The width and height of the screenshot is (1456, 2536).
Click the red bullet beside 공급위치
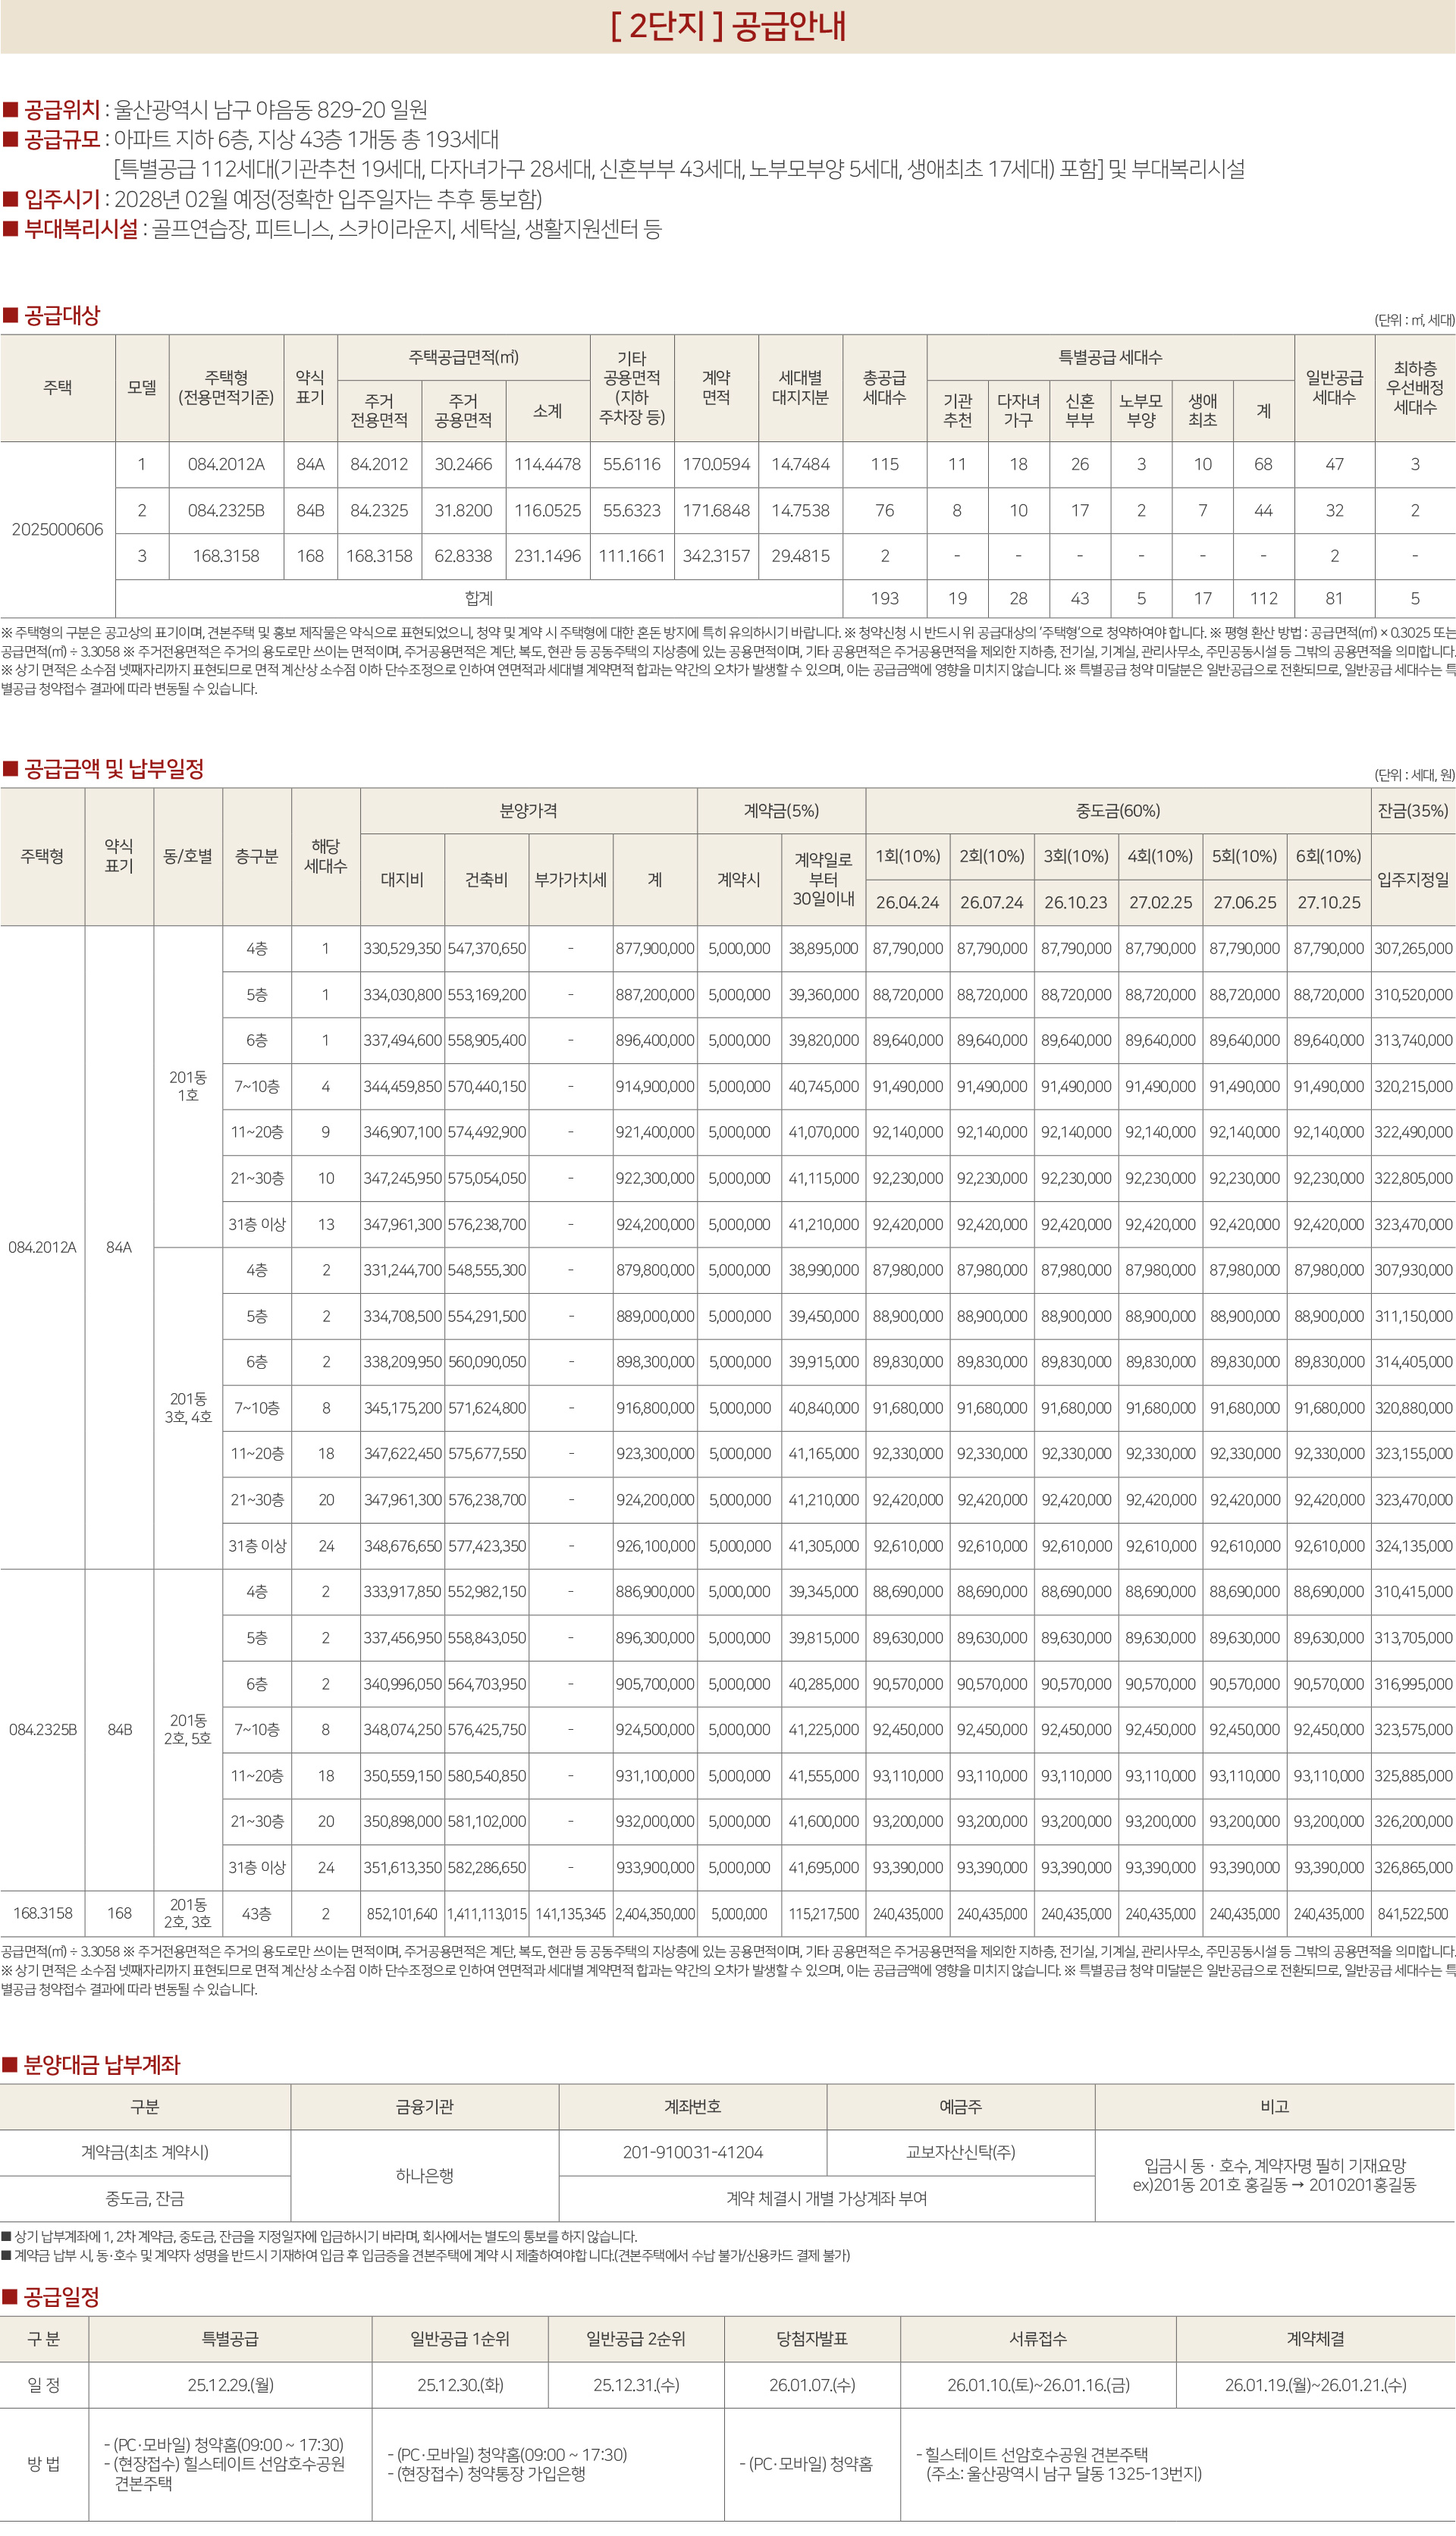10,110
